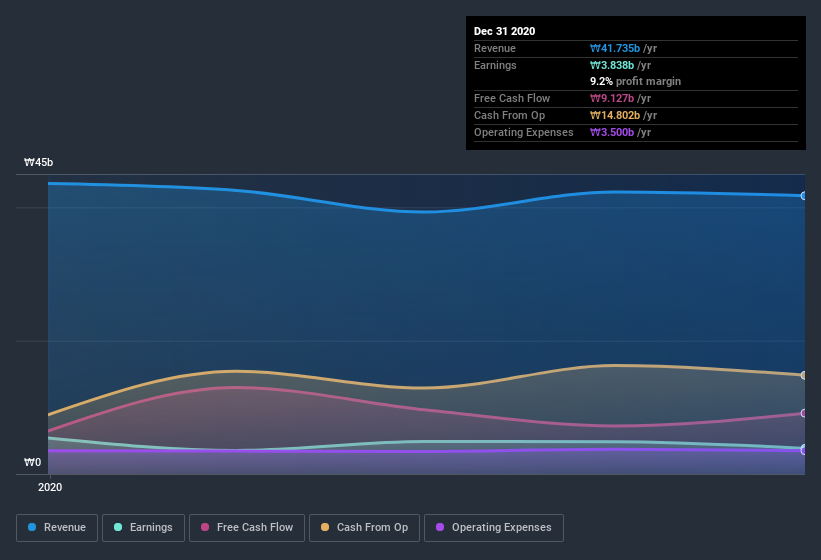Click the Earnings label in tooltip
821x560 pixels.
pyautogui.click(x=495, y=65)
